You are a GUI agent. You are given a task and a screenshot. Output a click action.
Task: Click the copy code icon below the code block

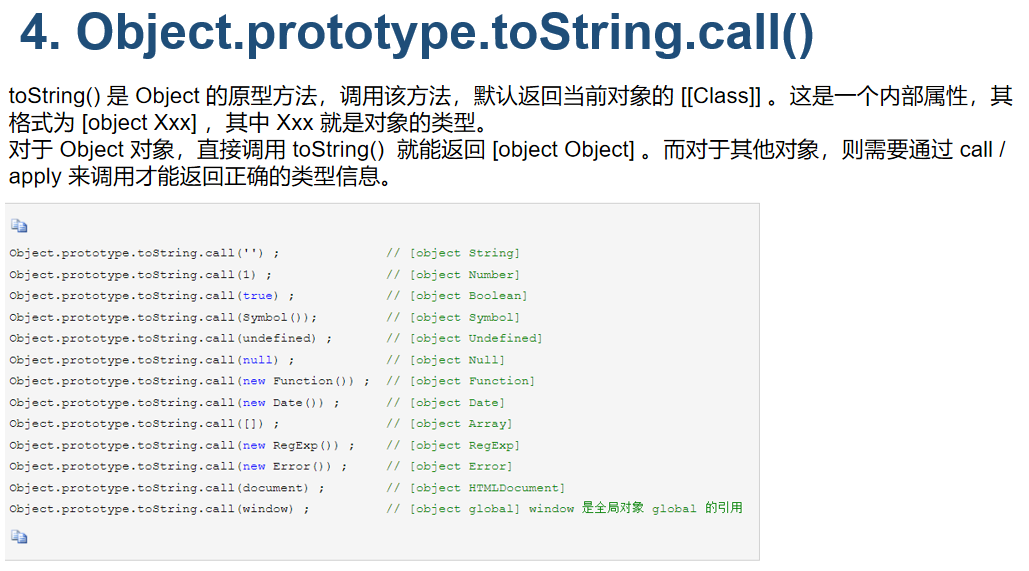pyautogui.click(x=19, y=537)
